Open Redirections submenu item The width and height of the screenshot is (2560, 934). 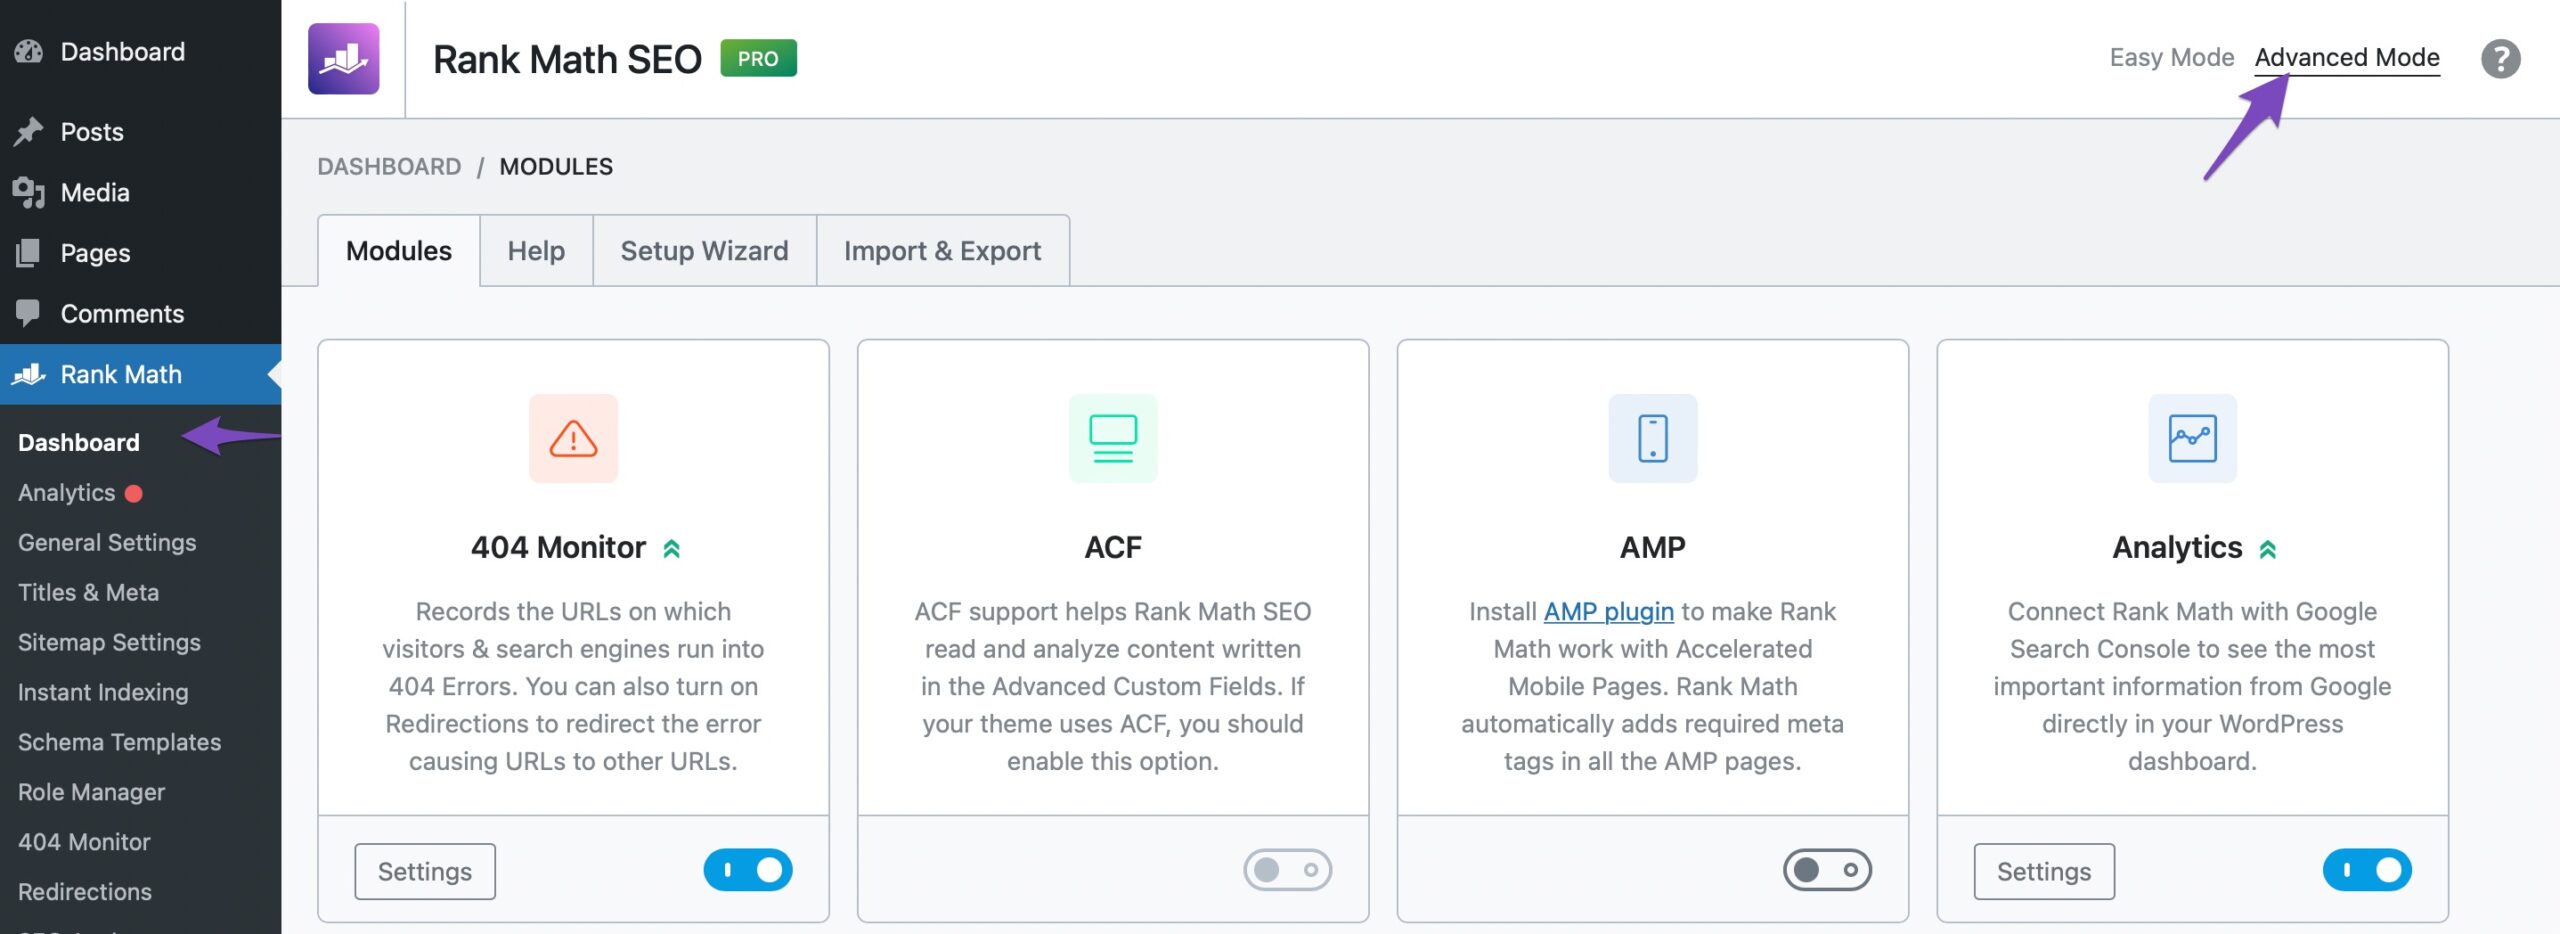pyautogui.click(x=85, y=892)
